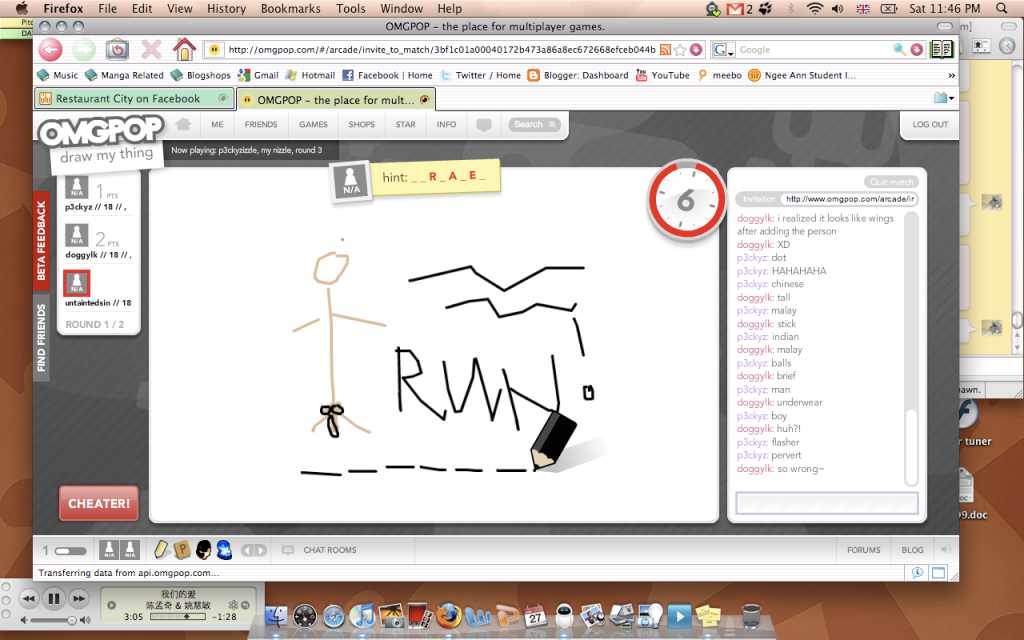The width and height of the screenshot is (1024, 640).
Task: Click the OMGPOP home icon in navbar
Action: 182,125
